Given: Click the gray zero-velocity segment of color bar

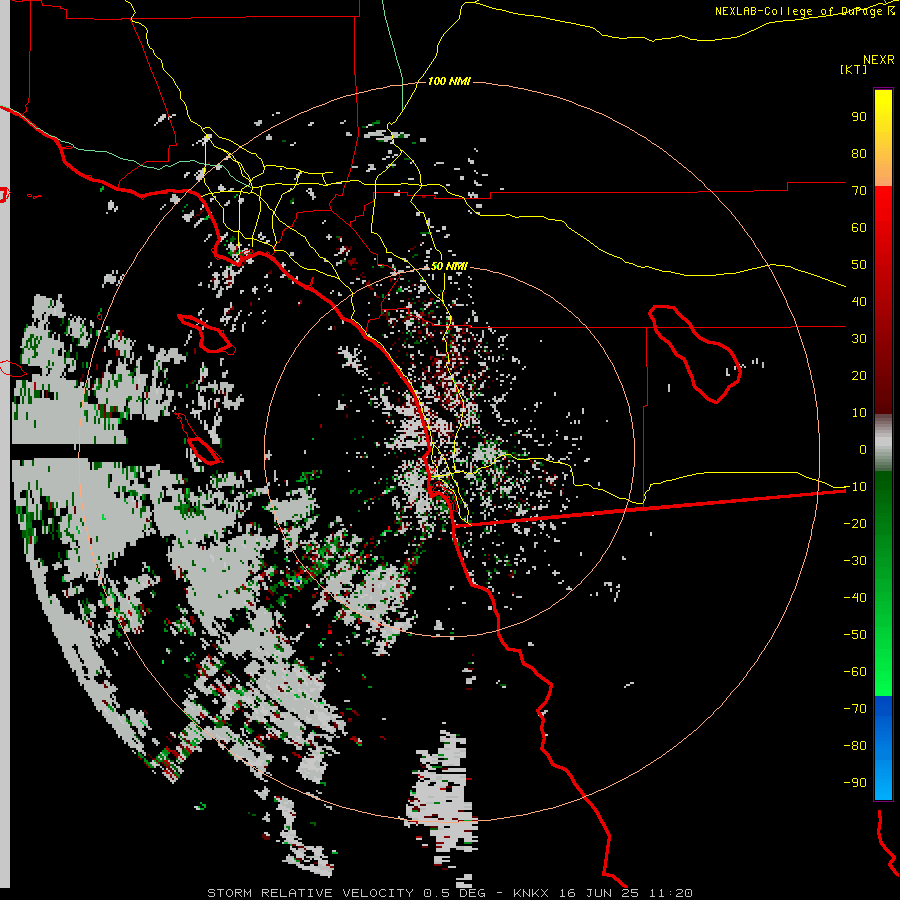Looking at the screenshot, I should (x=883, y=443).
